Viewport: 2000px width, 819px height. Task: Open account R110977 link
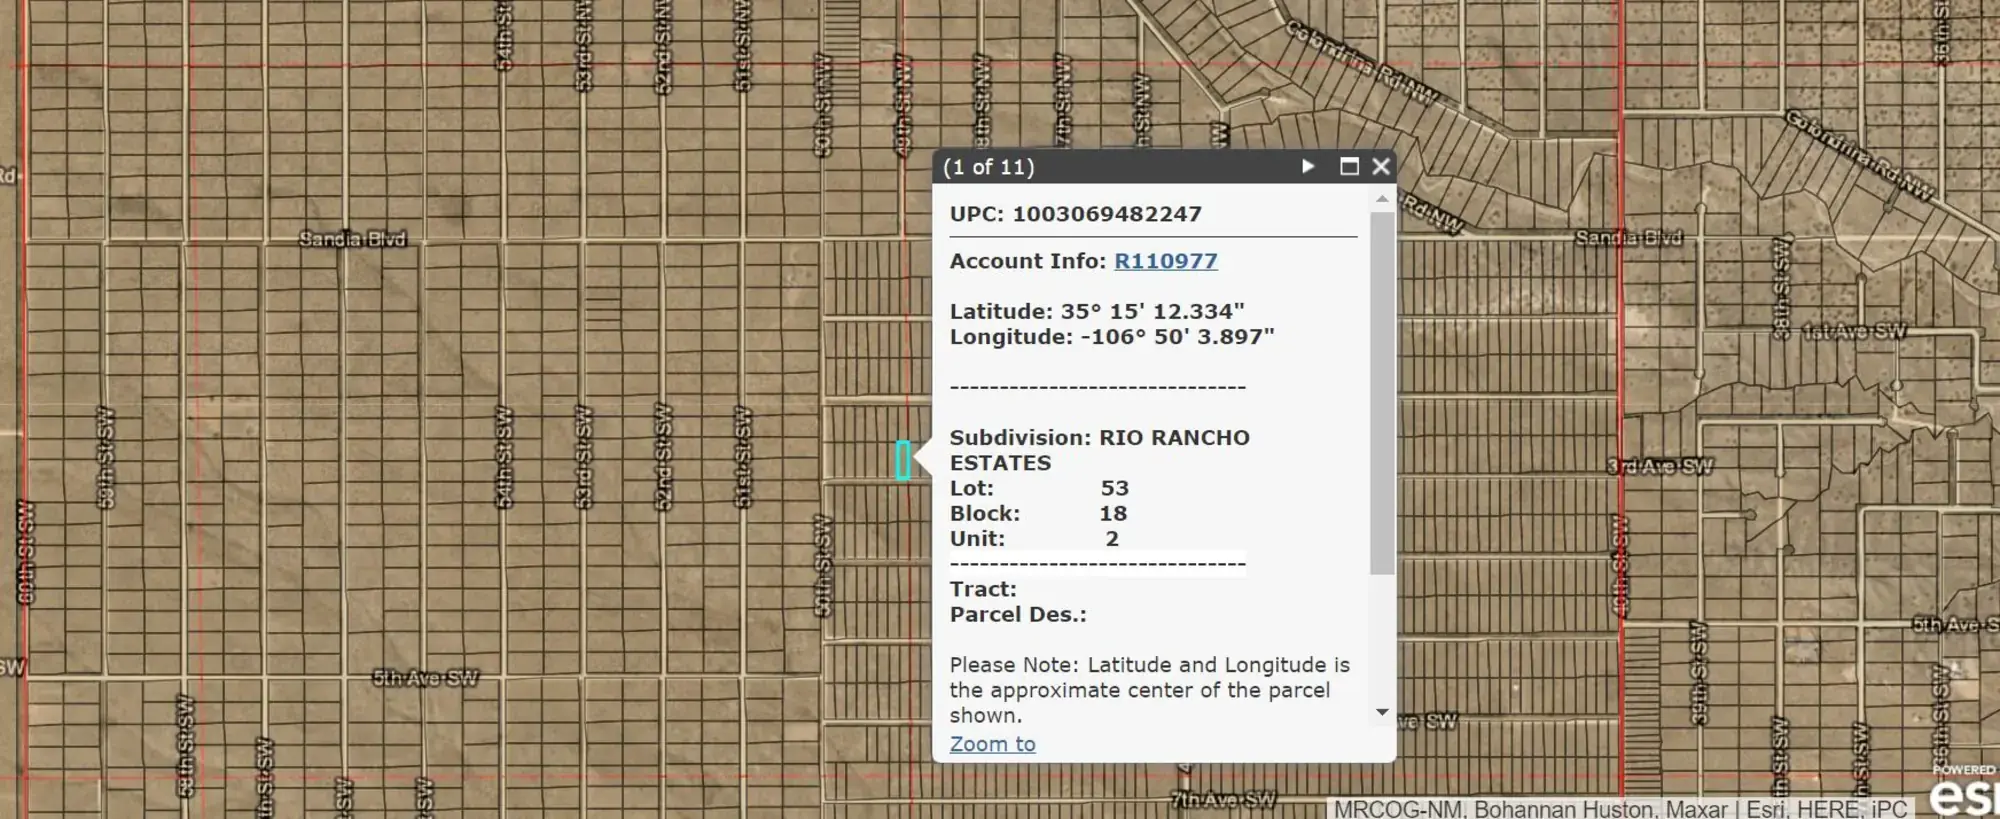(x=1165, y=261)
